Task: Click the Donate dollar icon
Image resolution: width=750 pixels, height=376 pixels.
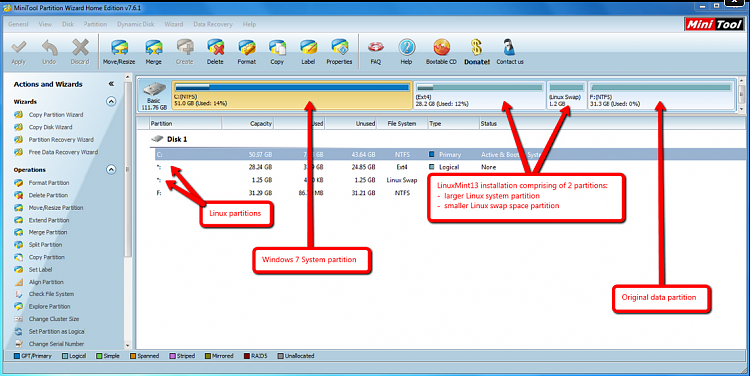Action: pos(476,47)
